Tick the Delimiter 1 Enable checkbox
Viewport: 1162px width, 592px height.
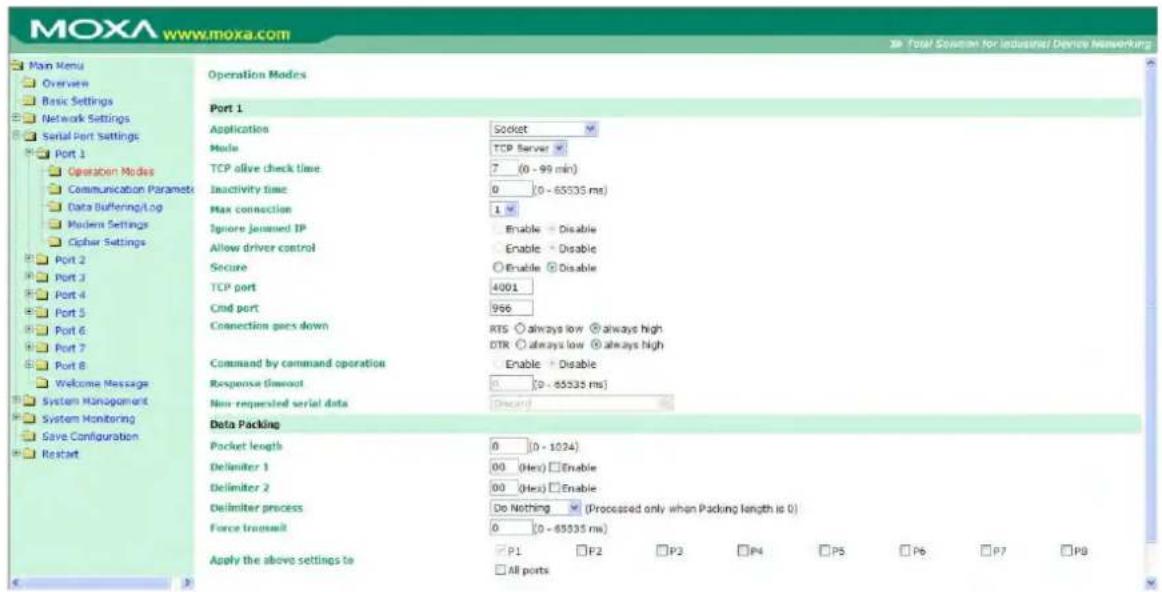pos(555,468)
